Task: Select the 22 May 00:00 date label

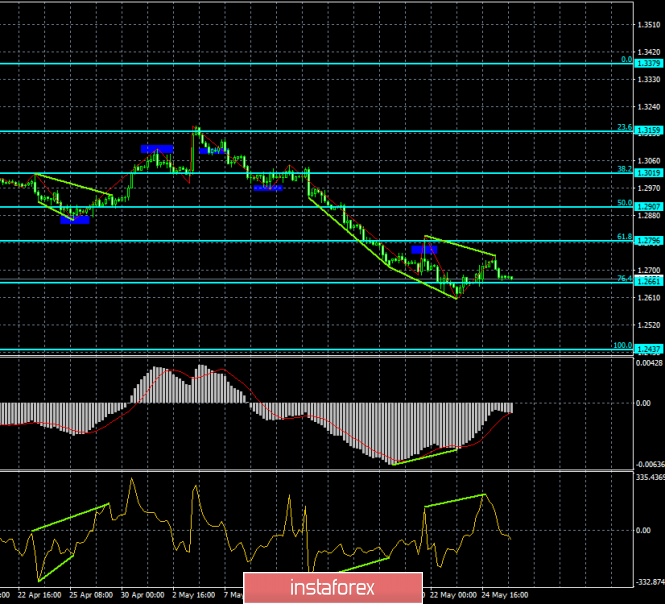Action: point(453,595)
